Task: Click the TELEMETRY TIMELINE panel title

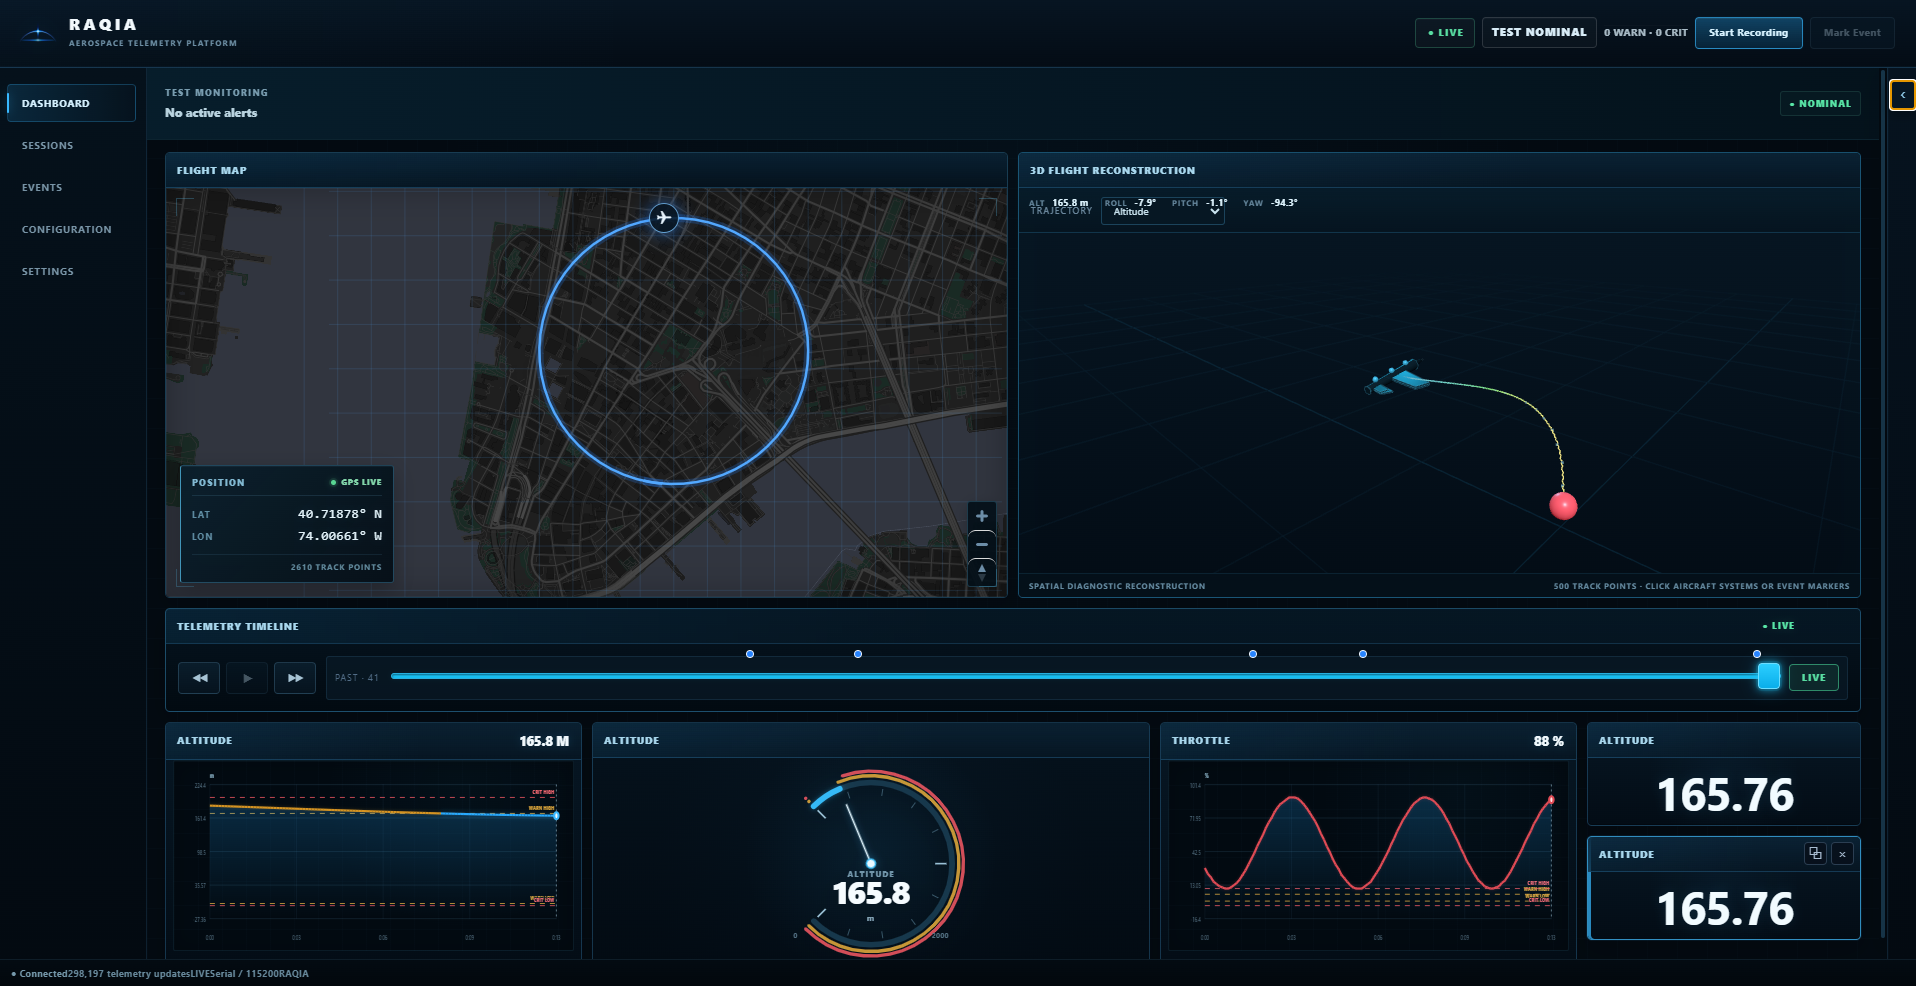Action: point(237,626)
